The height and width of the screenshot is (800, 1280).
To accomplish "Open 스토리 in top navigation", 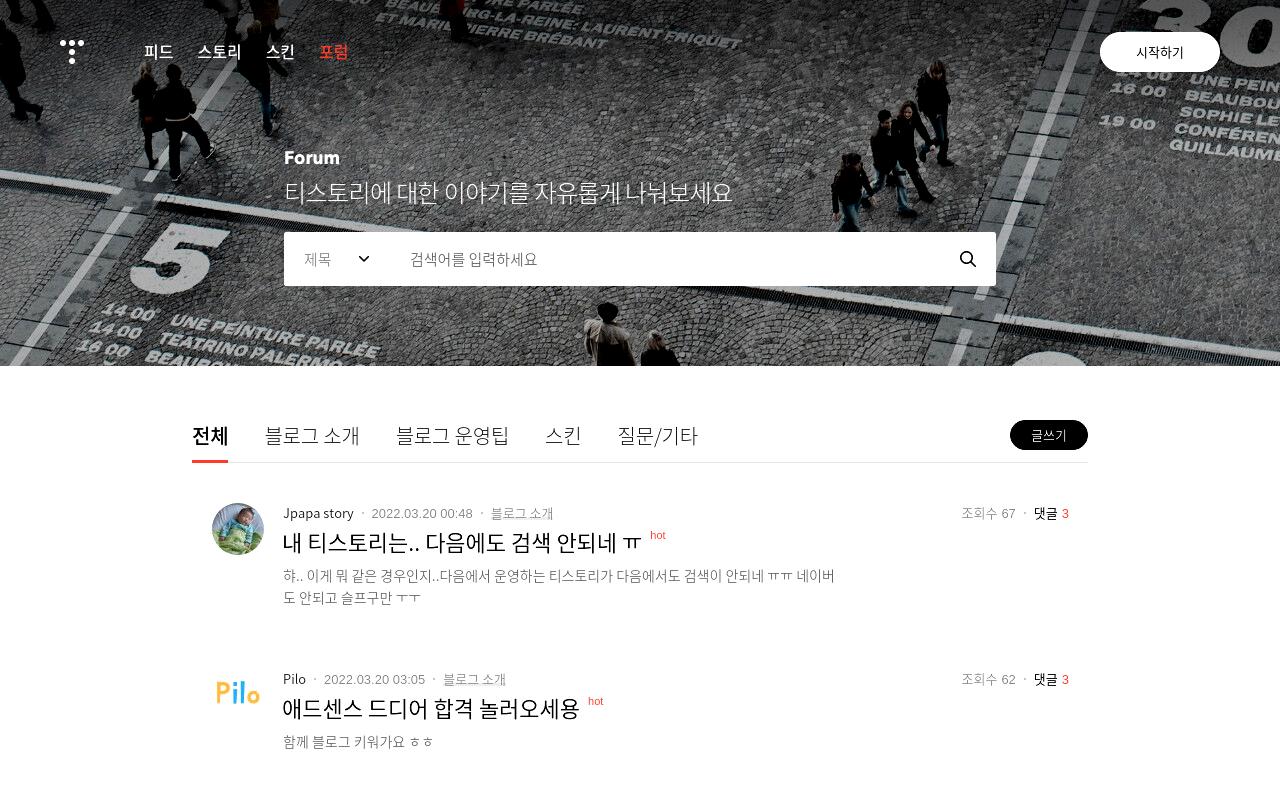I will pyautogui.click(x=219, y=52).
